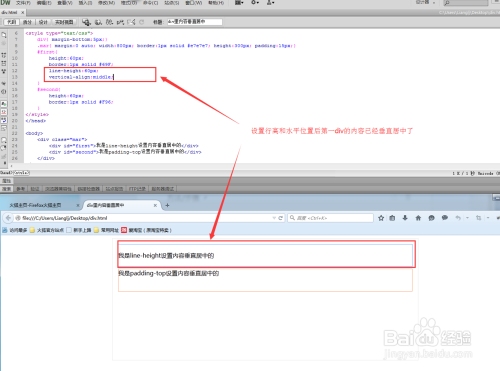Image resolution: width=500 pixels, height=371 pixels.
Task: Click the Firefox search box
Action: pos(331,218)
